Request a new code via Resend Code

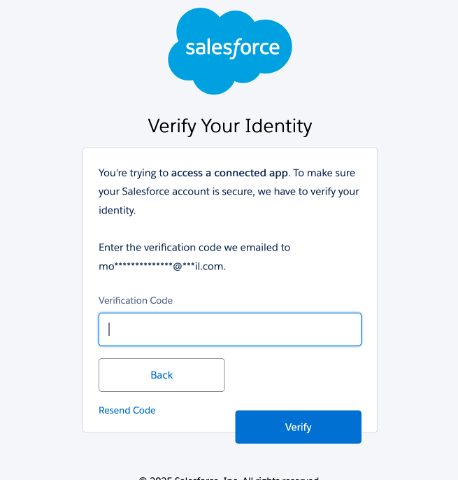coord(127,410)
